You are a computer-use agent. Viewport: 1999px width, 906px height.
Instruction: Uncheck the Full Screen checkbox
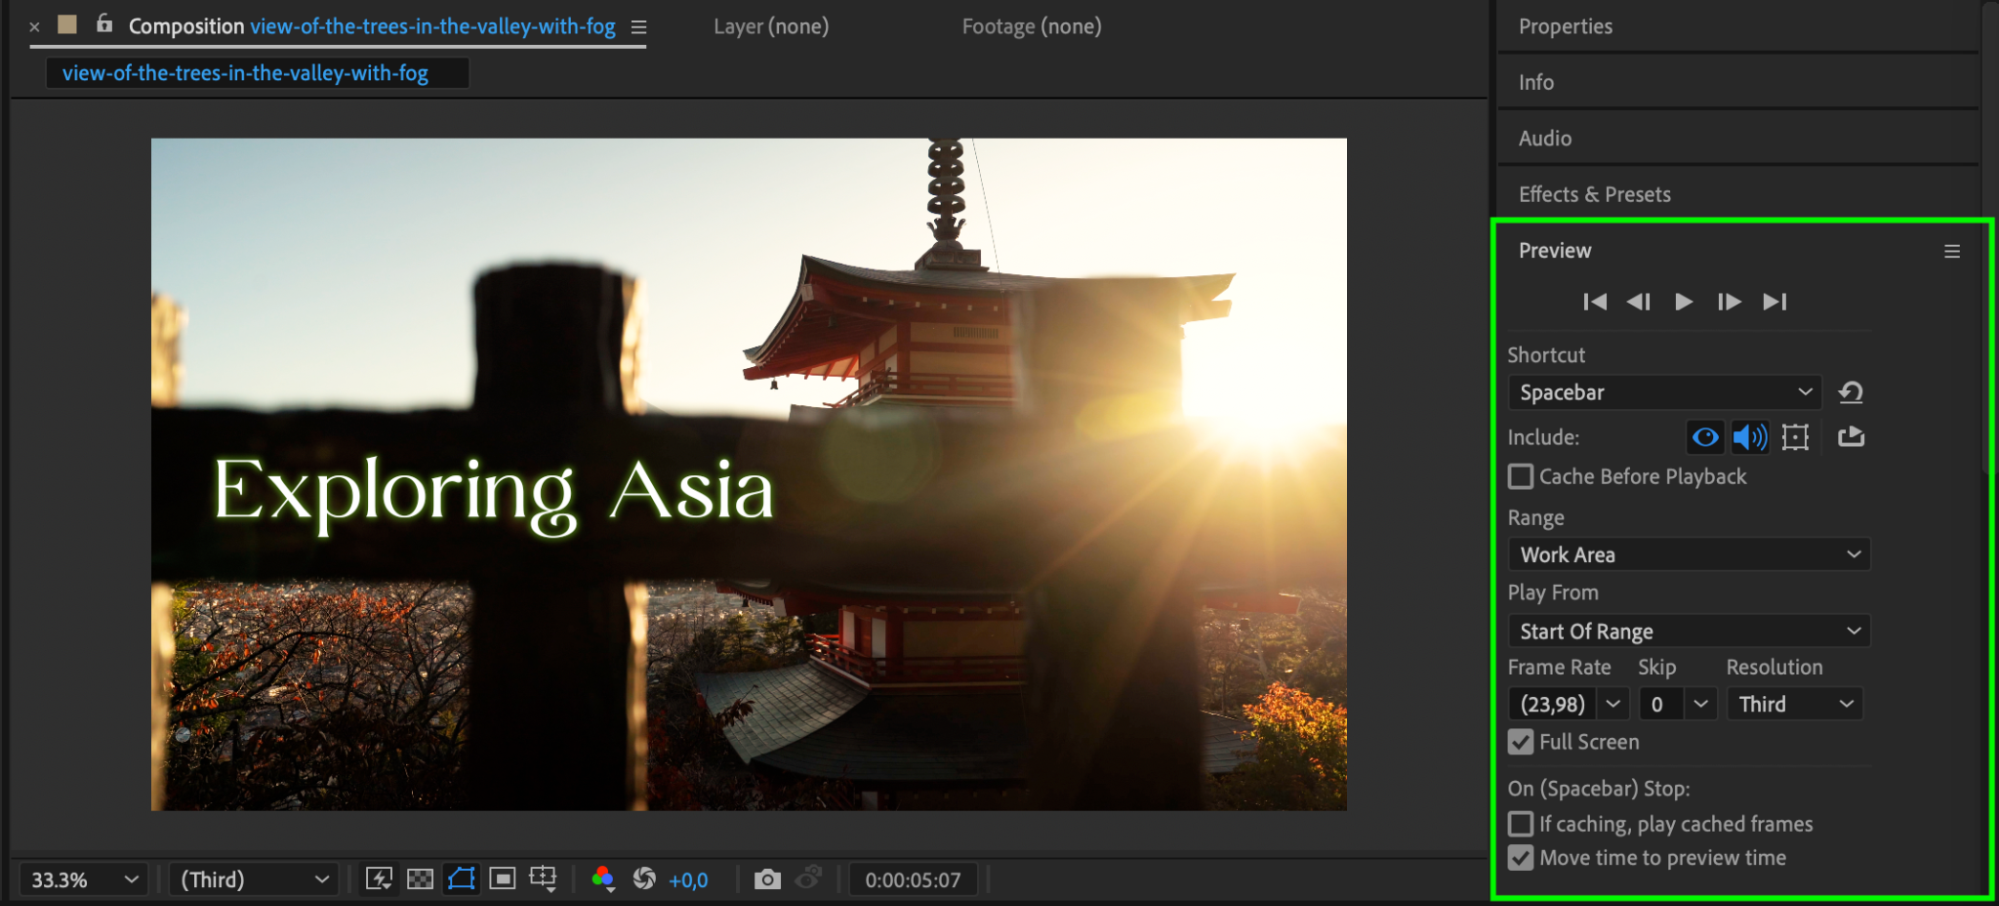[1521, 742]
